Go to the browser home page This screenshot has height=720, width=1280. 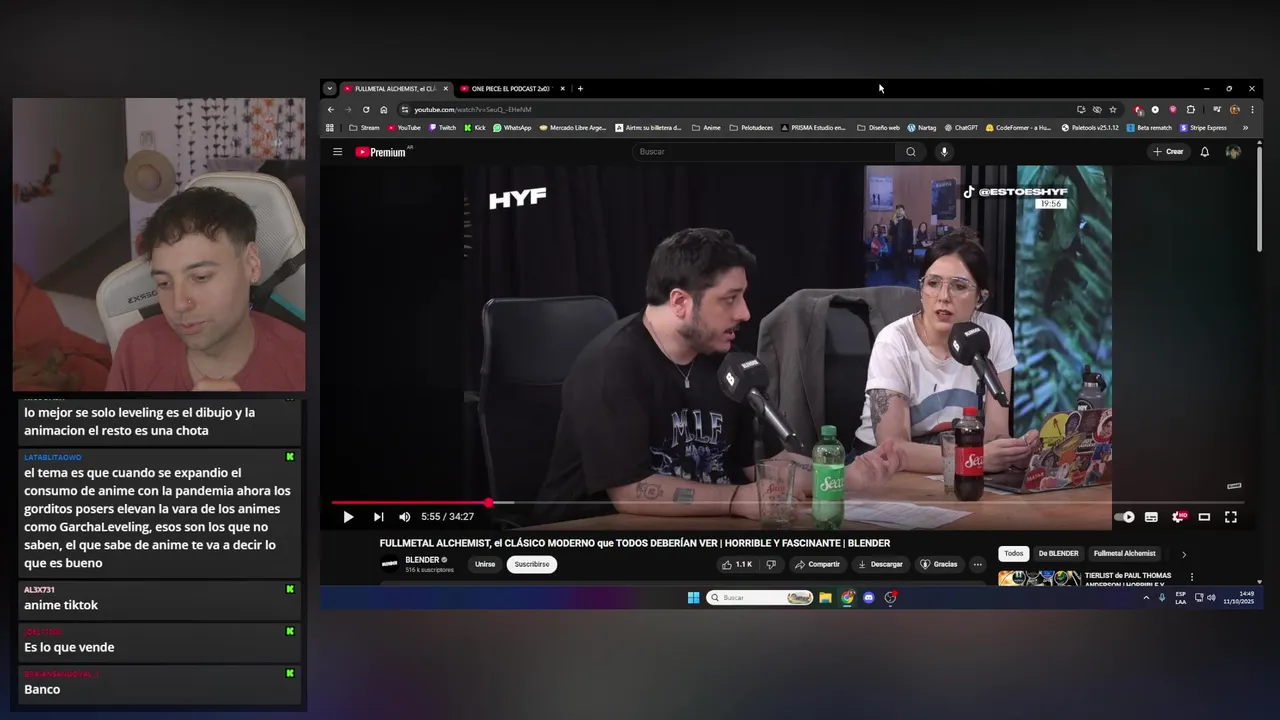coord(383,109)
